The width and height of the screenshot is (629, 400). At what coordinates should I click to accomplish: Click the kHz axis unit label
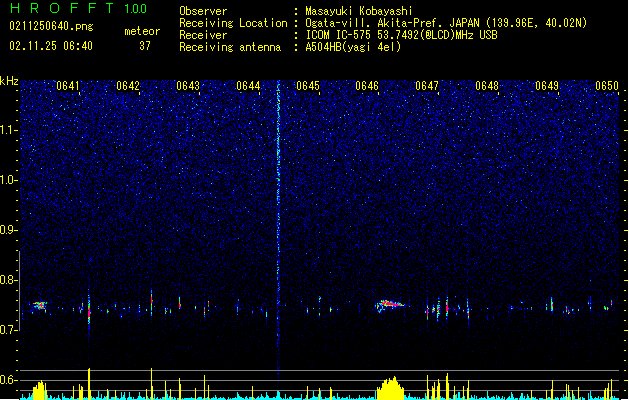tap(9, 81)
